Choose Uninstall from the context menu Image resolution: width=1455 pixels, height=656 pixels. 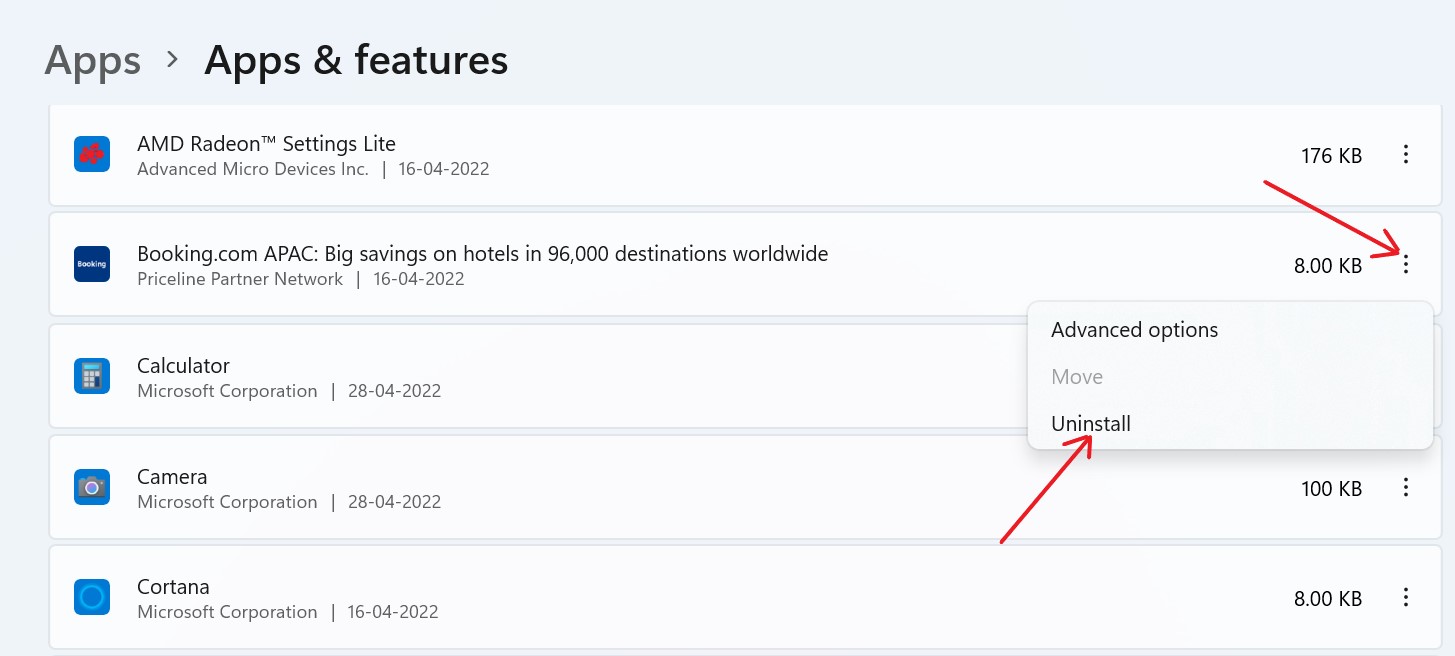click(1091, 424)
